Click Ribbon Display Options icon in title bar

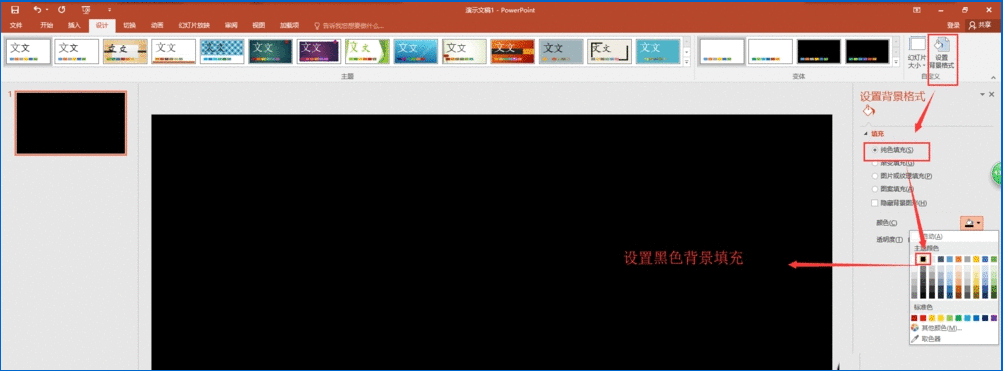pyautogui.click(x=917, y=10)
